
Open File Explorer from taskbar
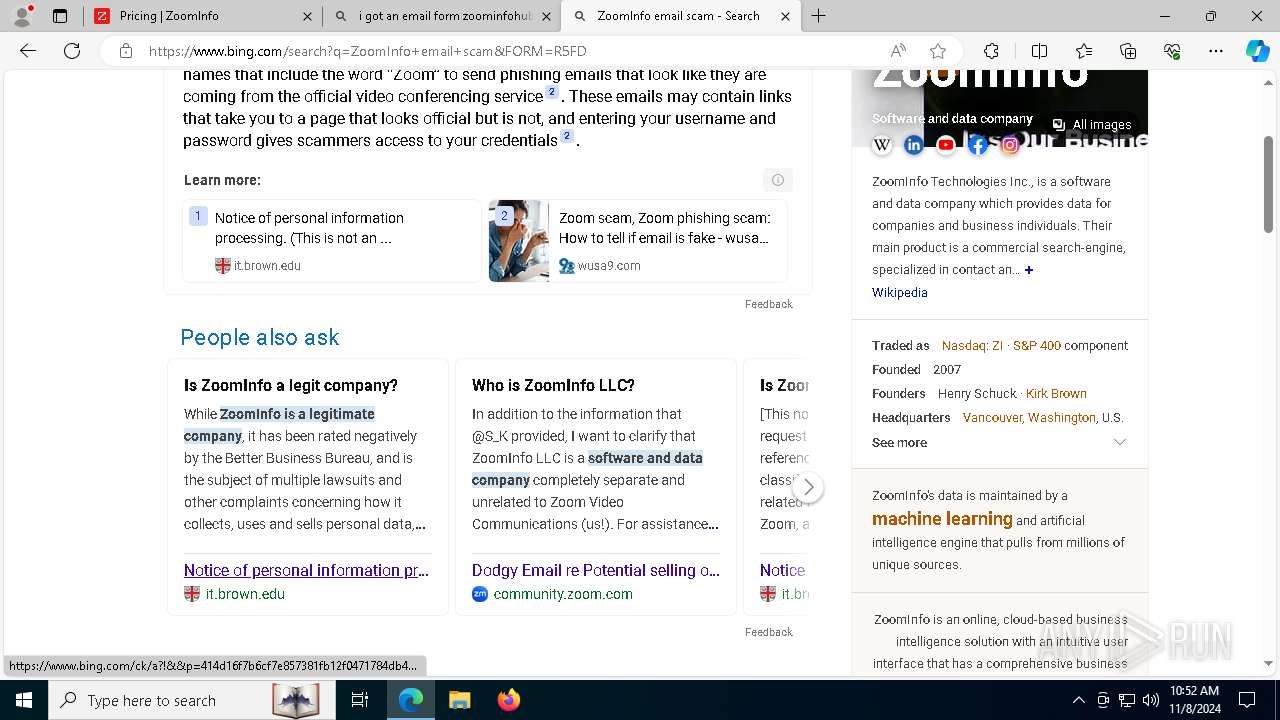click(459, 700)
